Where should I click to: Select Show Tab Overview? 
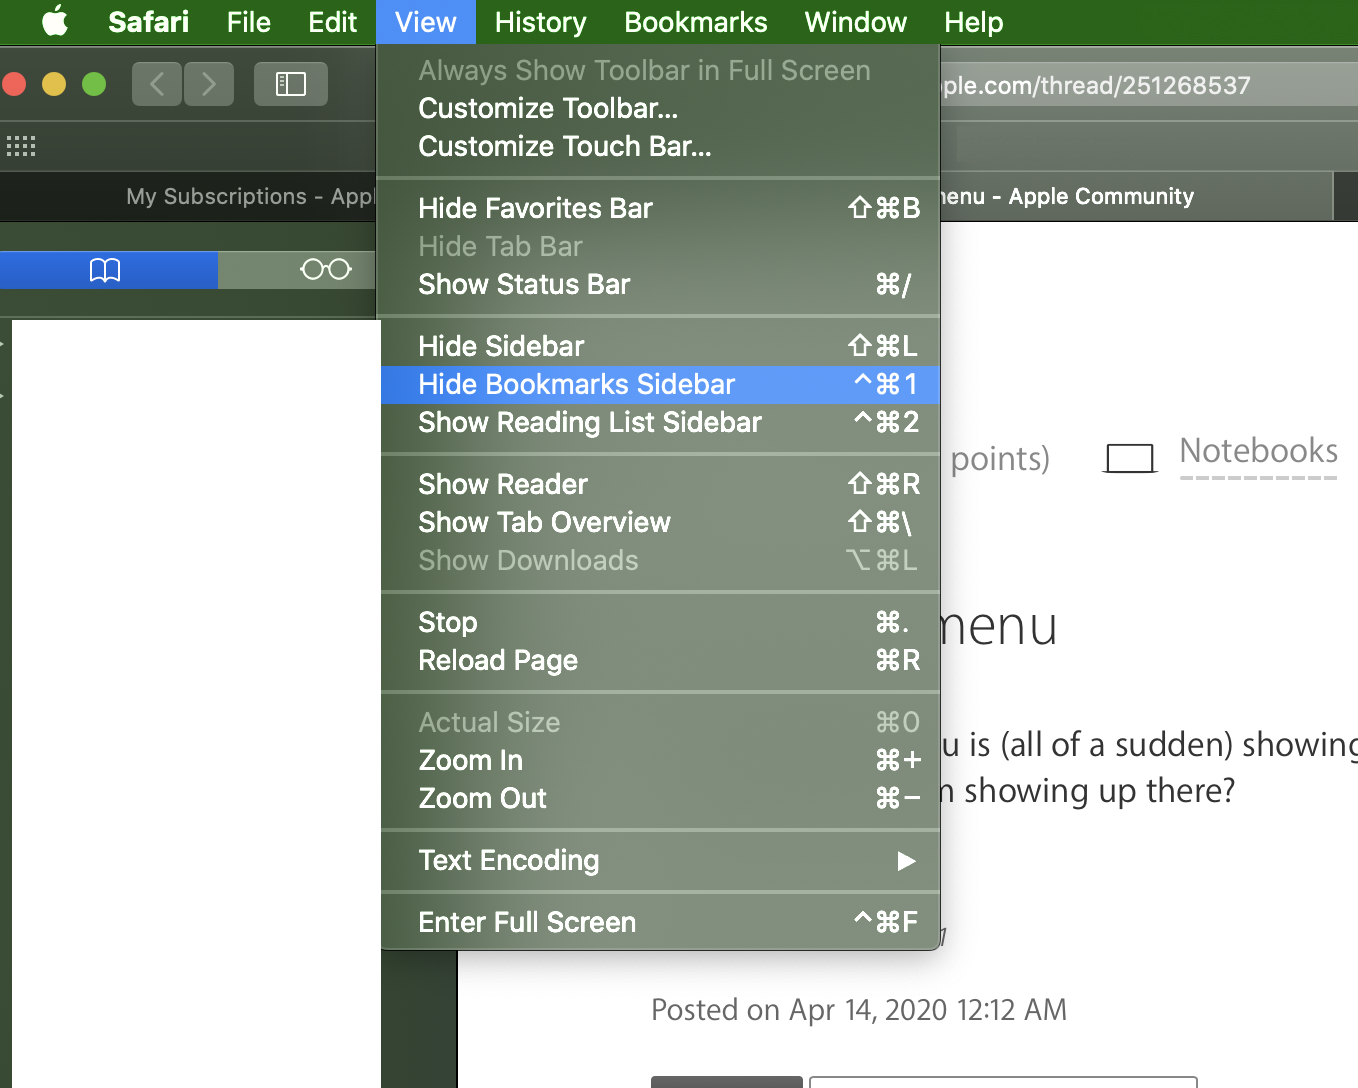(660, 522)
